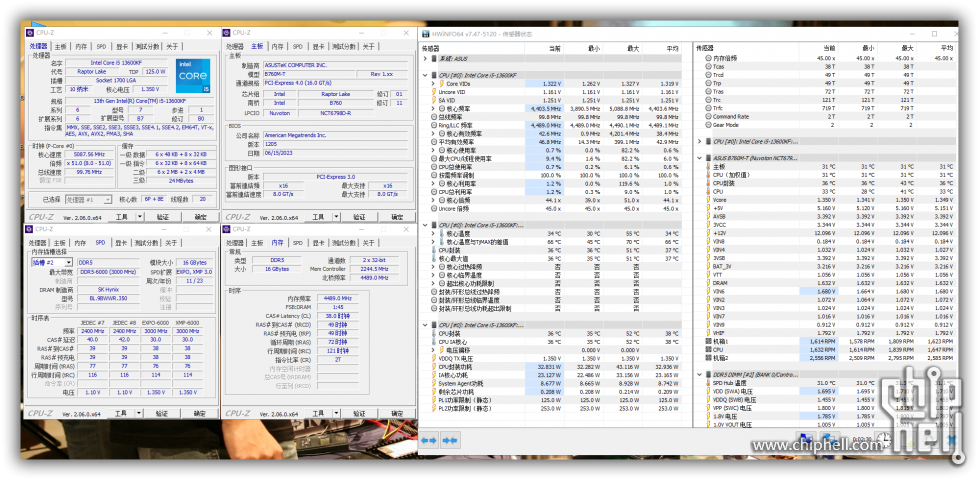Screen dimensions: 979x480
Task: Click the lightning icon beside CPU封装功耗 row
Action: [435, 367]
